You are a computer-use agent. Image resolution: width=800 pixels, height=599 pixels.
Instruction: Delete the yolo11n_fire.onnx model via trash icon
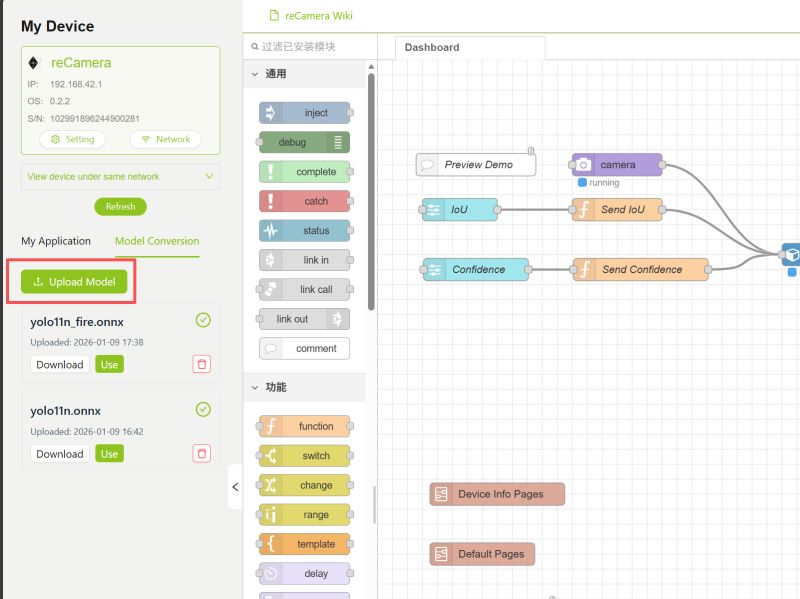[x=202, y=365]
